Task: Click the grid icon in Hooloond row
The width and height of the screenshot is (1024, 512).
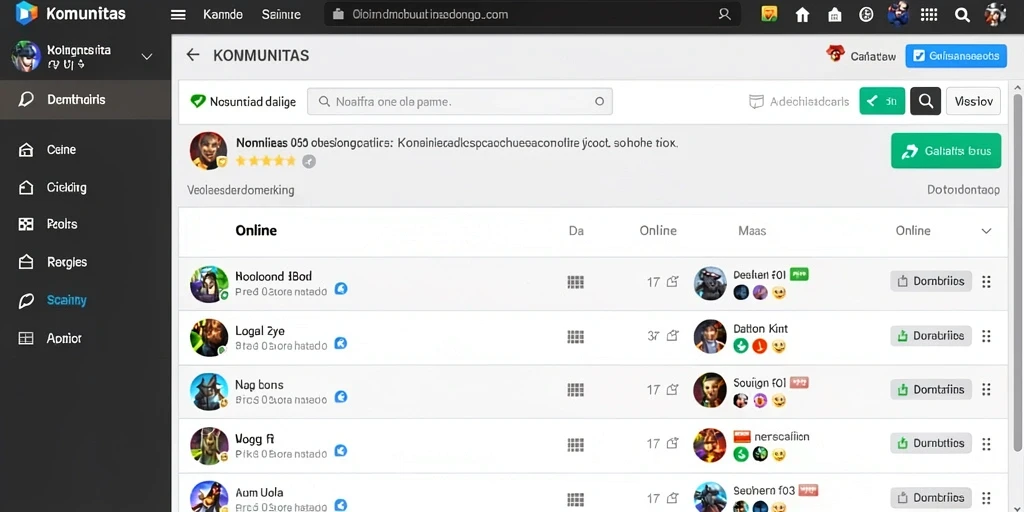Action: pyautogui.click(x=575, y=282)
